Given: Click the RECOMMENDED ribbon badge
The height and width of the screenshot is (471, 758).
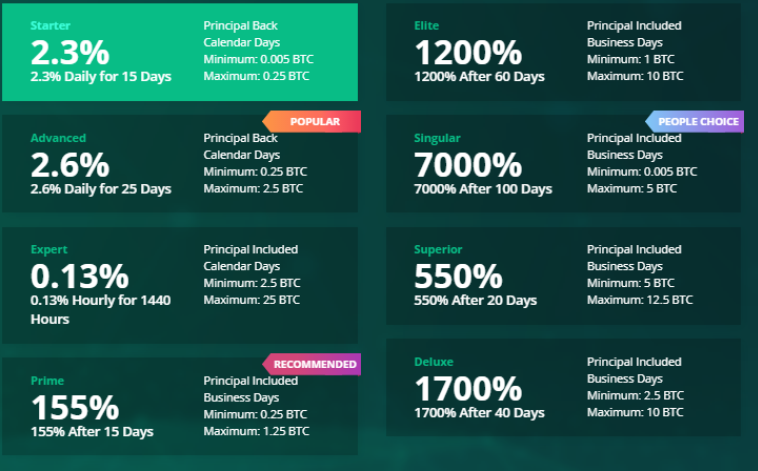Looking at the screenshot, I should [x=312, y=364].
